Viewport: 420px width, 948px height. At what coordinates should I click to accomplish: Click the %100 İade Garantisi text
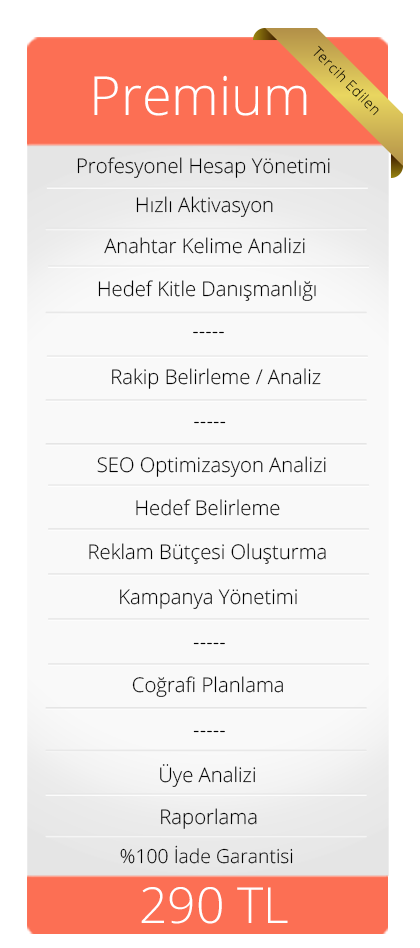(207, 856)
